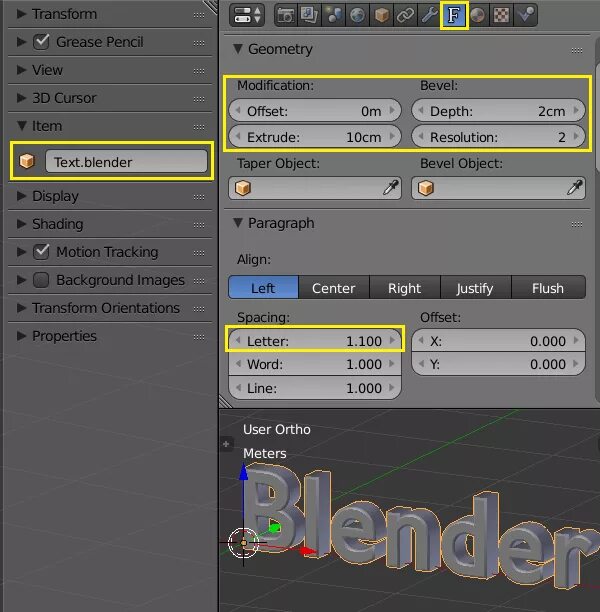The height and width of the screenshot is (612, 600).
Task: Expand the View panel
Action: (21, 70)
